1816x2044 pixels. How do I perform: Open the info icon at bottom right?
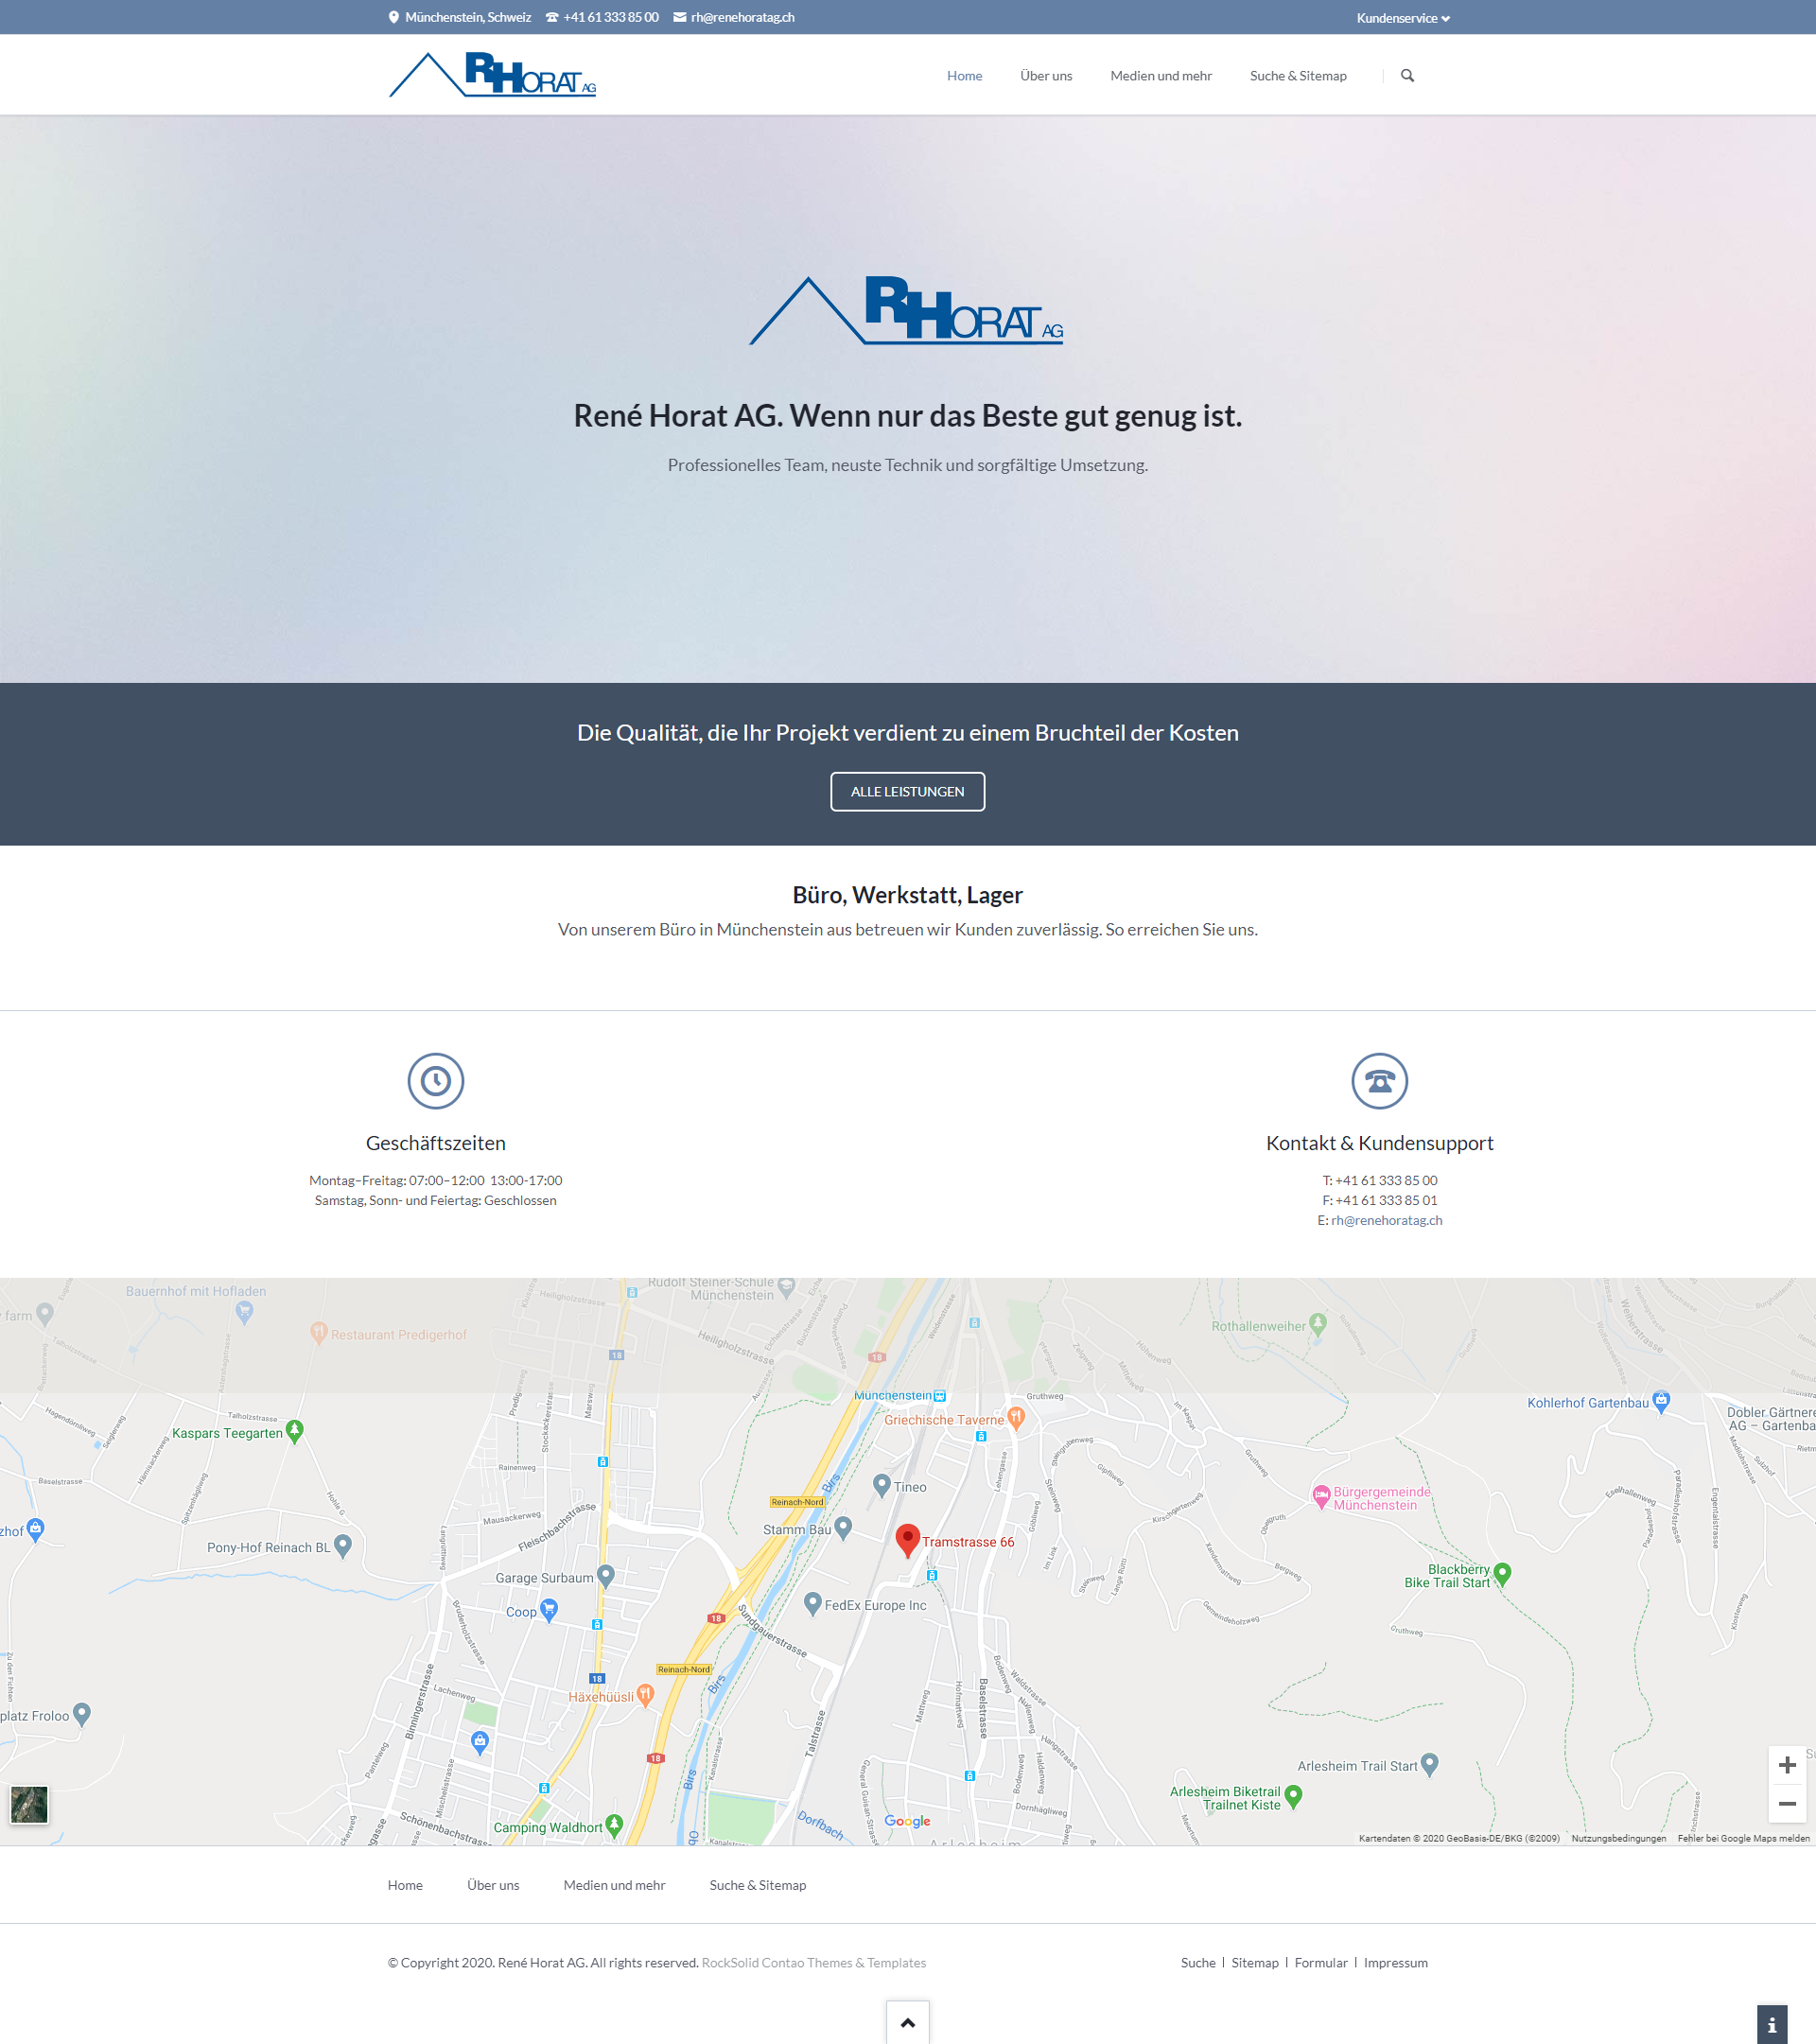(1771, 2025)
